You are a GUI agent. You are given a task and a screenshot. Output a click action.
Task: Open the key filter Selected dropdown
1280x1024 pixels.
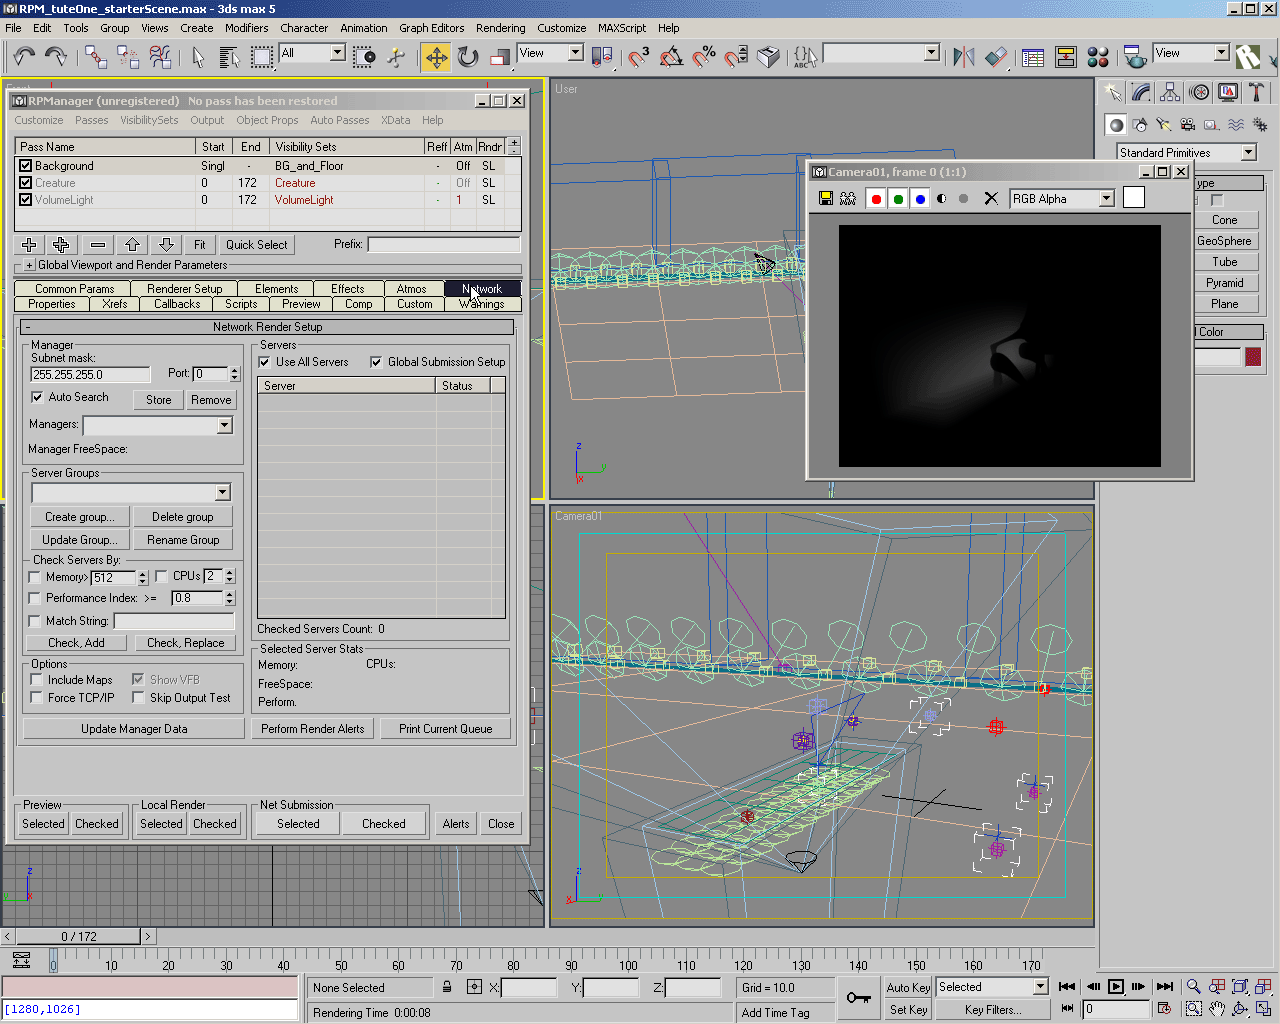1040,987
